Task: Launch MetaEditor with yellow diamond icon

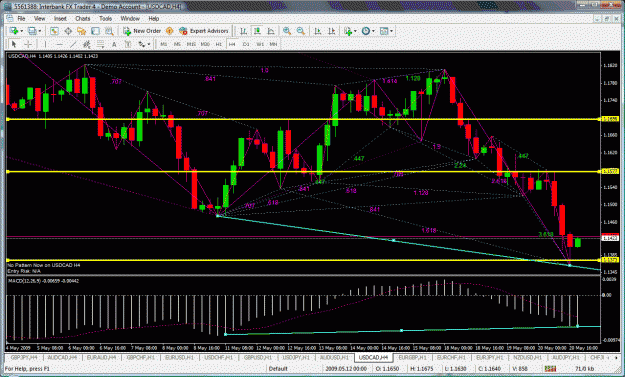Action: point(169,31)
